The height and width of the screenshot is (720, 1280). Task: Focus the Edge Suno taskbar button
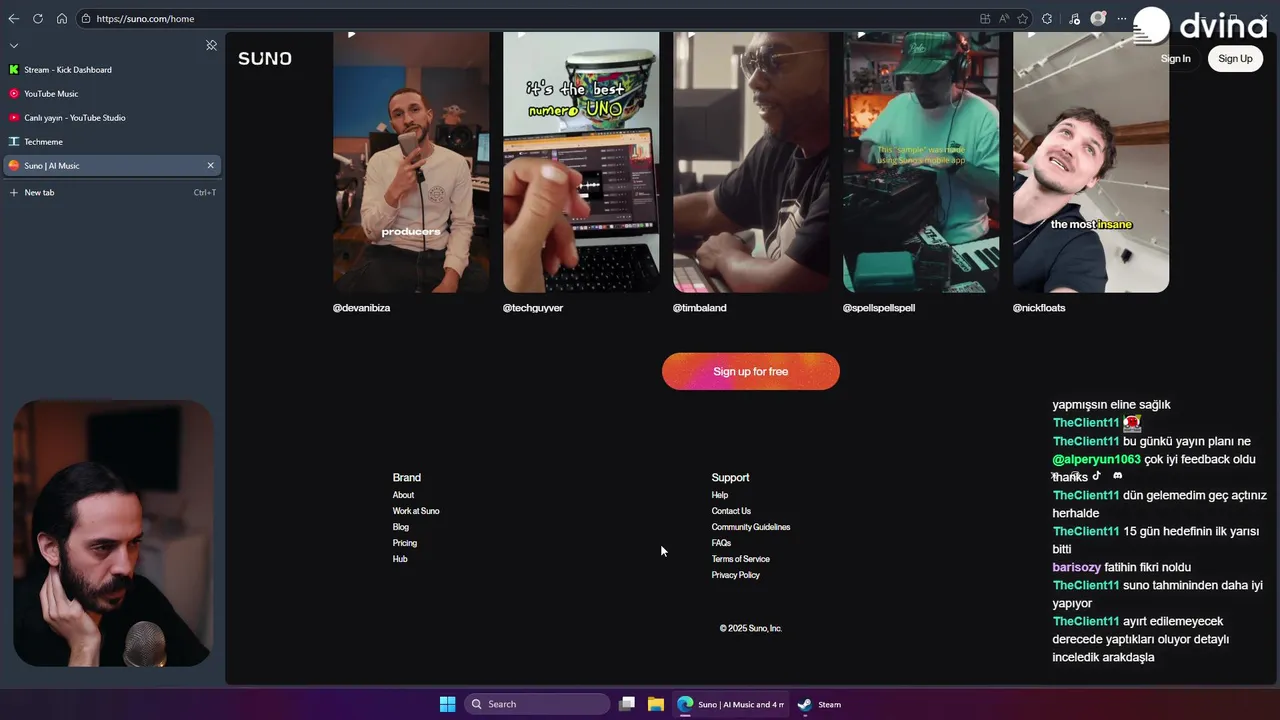(x=731, y=704)
